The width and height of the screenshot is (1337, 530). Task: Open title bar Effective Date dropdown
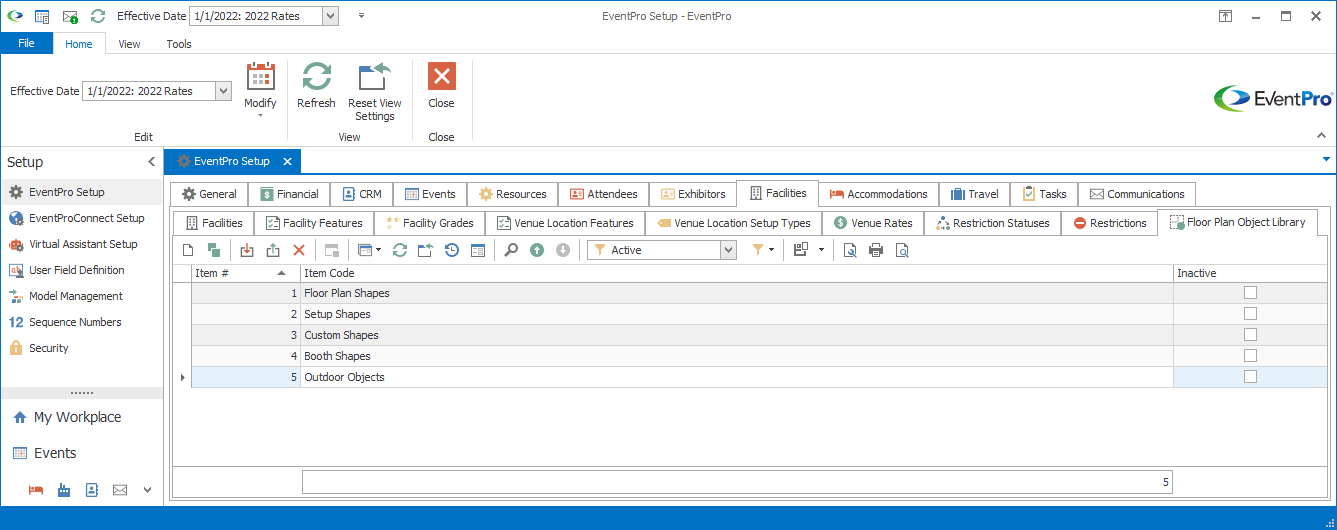click(x=330, y=16)
